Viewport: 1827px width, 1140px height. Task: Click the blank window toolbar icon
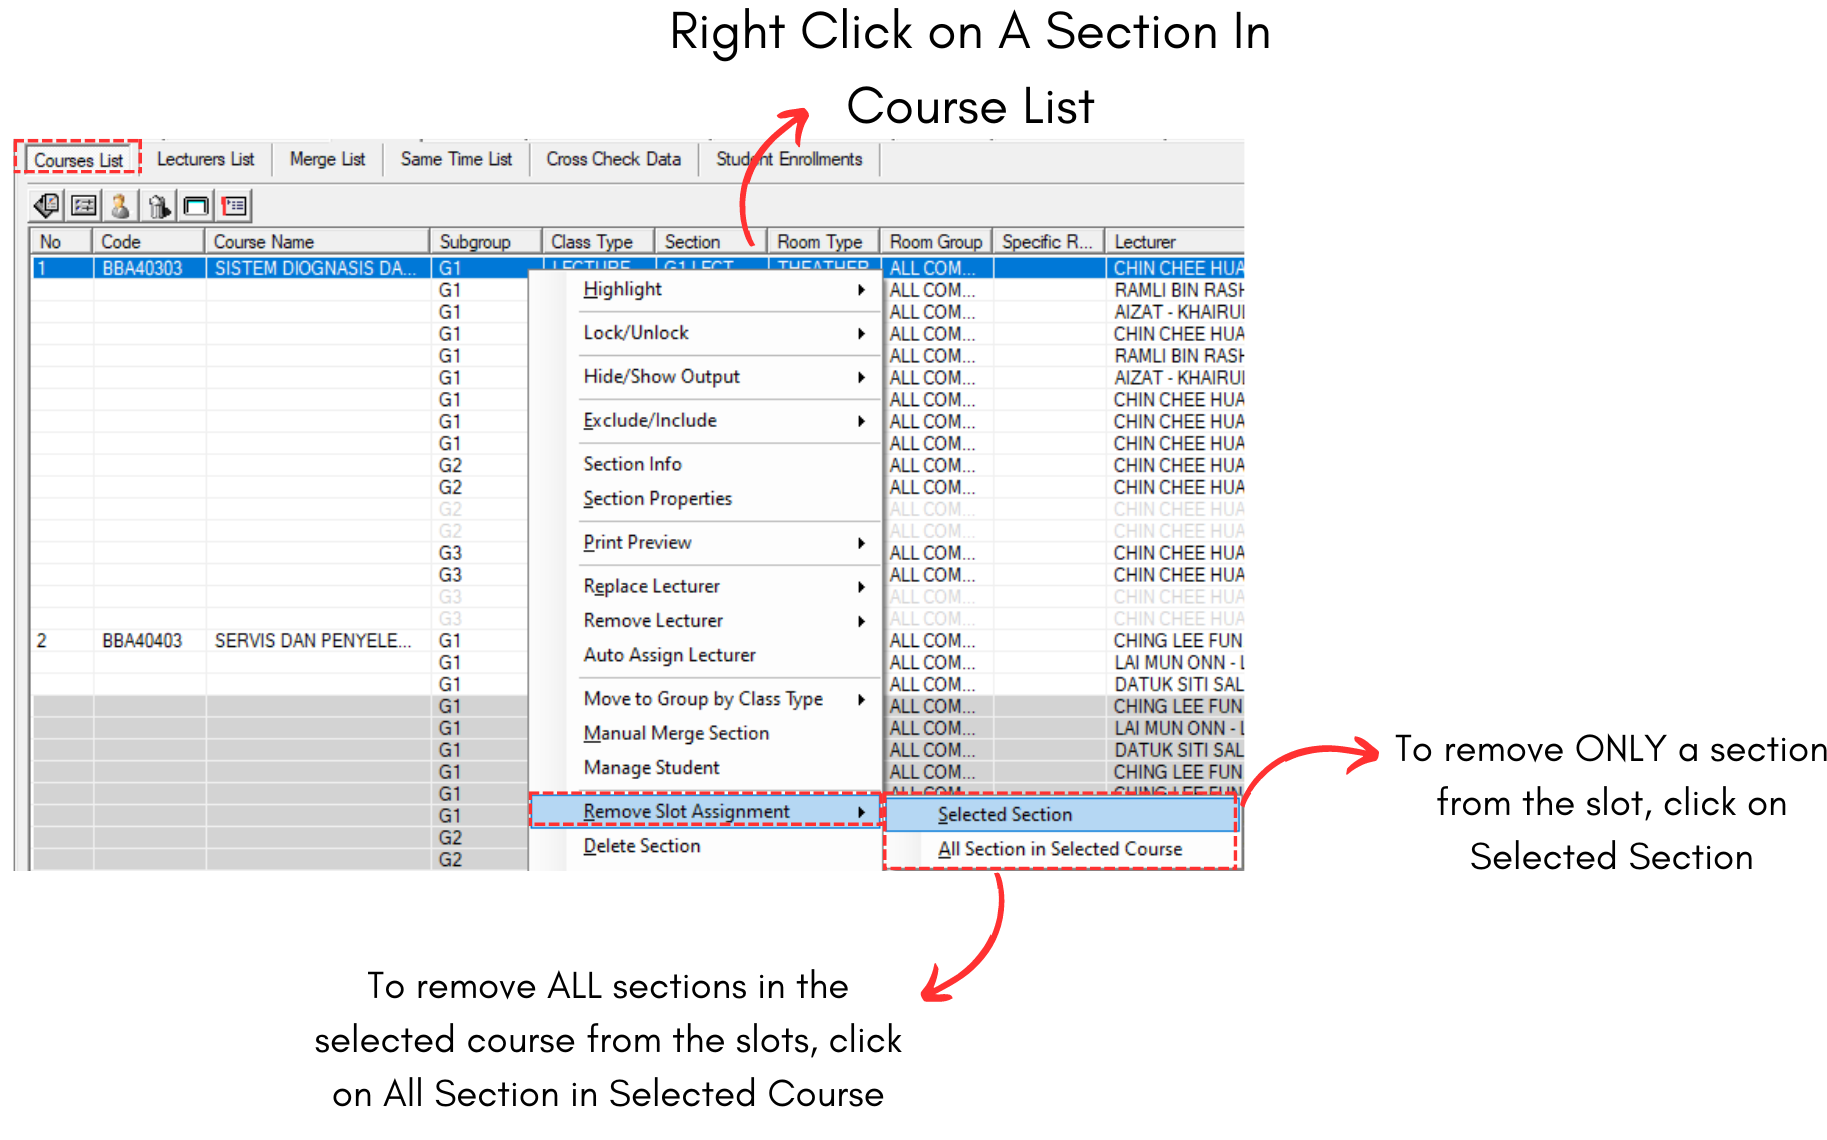196,206
